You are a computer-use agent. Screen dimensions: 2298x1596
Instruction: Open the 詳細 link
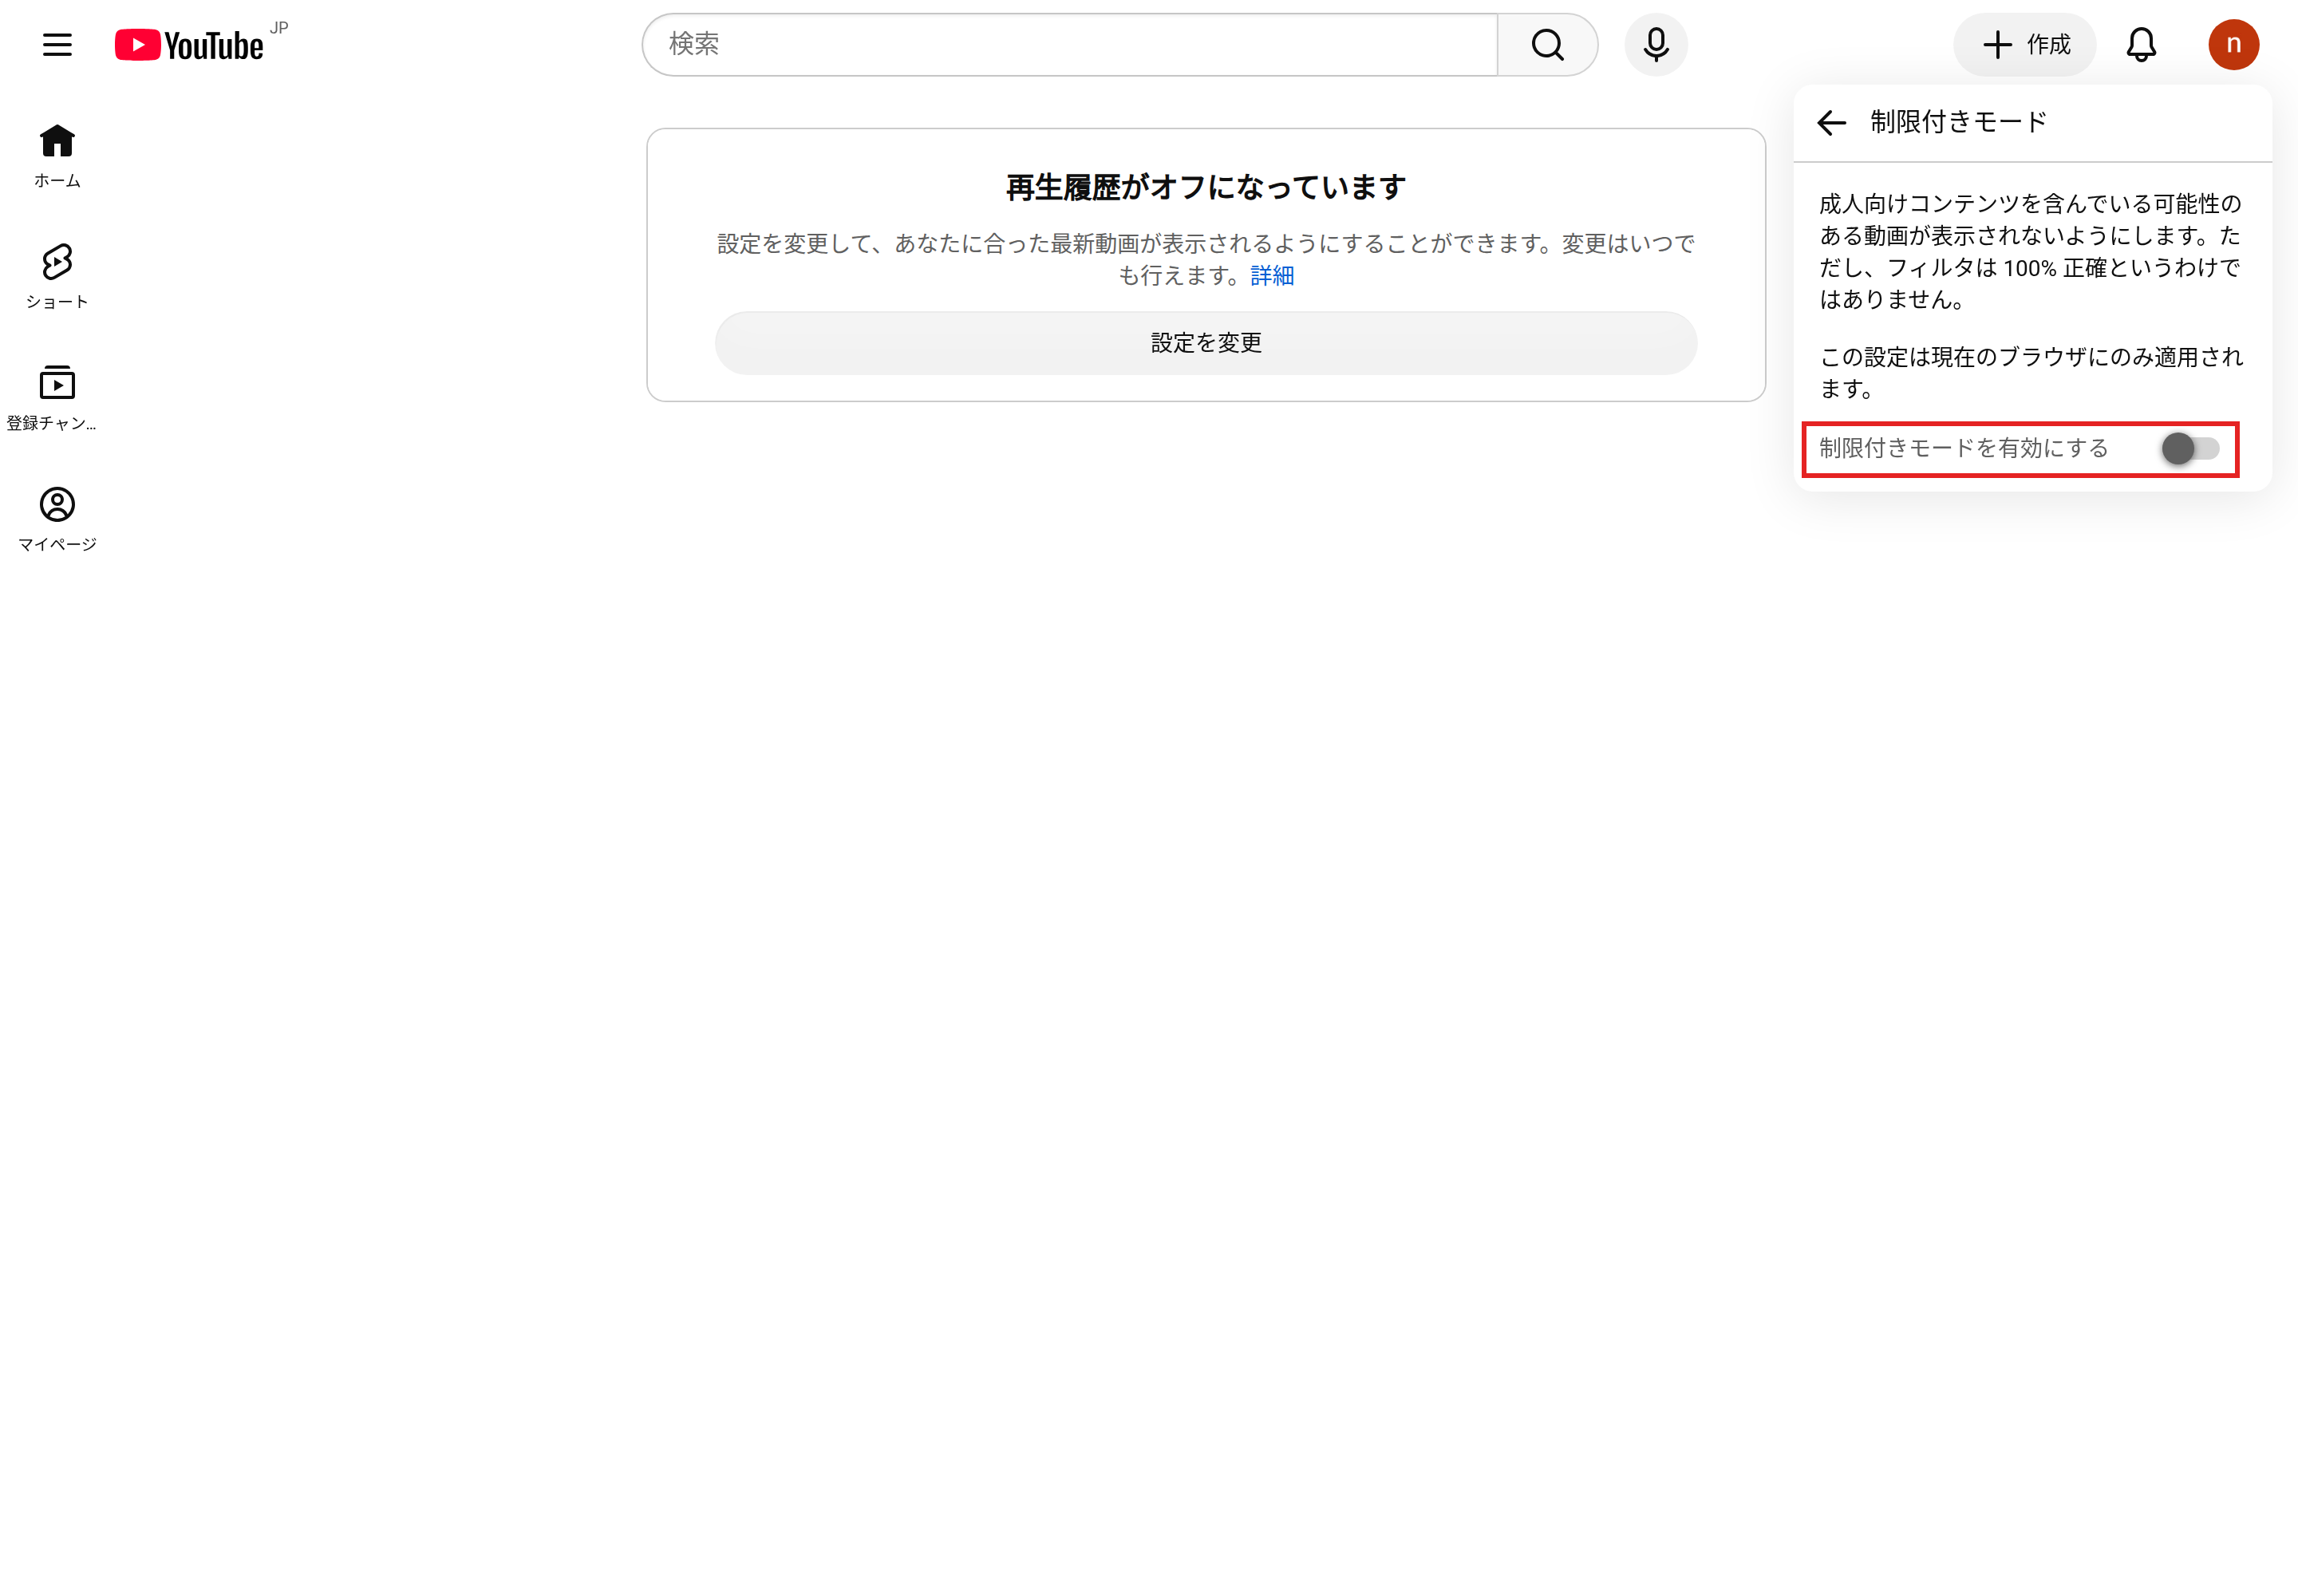tap(1271, 275)
